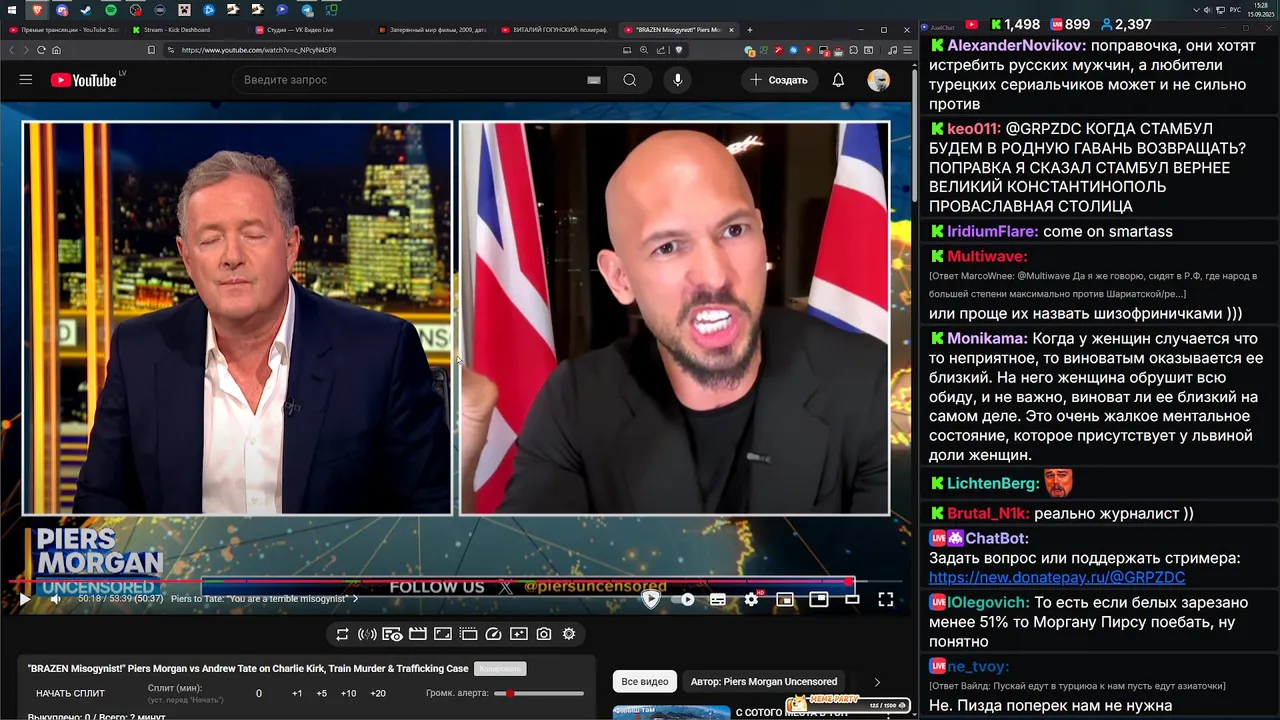Adjust the Громк. алерта volume slider

pyautogui.click(x=540, y=693)
